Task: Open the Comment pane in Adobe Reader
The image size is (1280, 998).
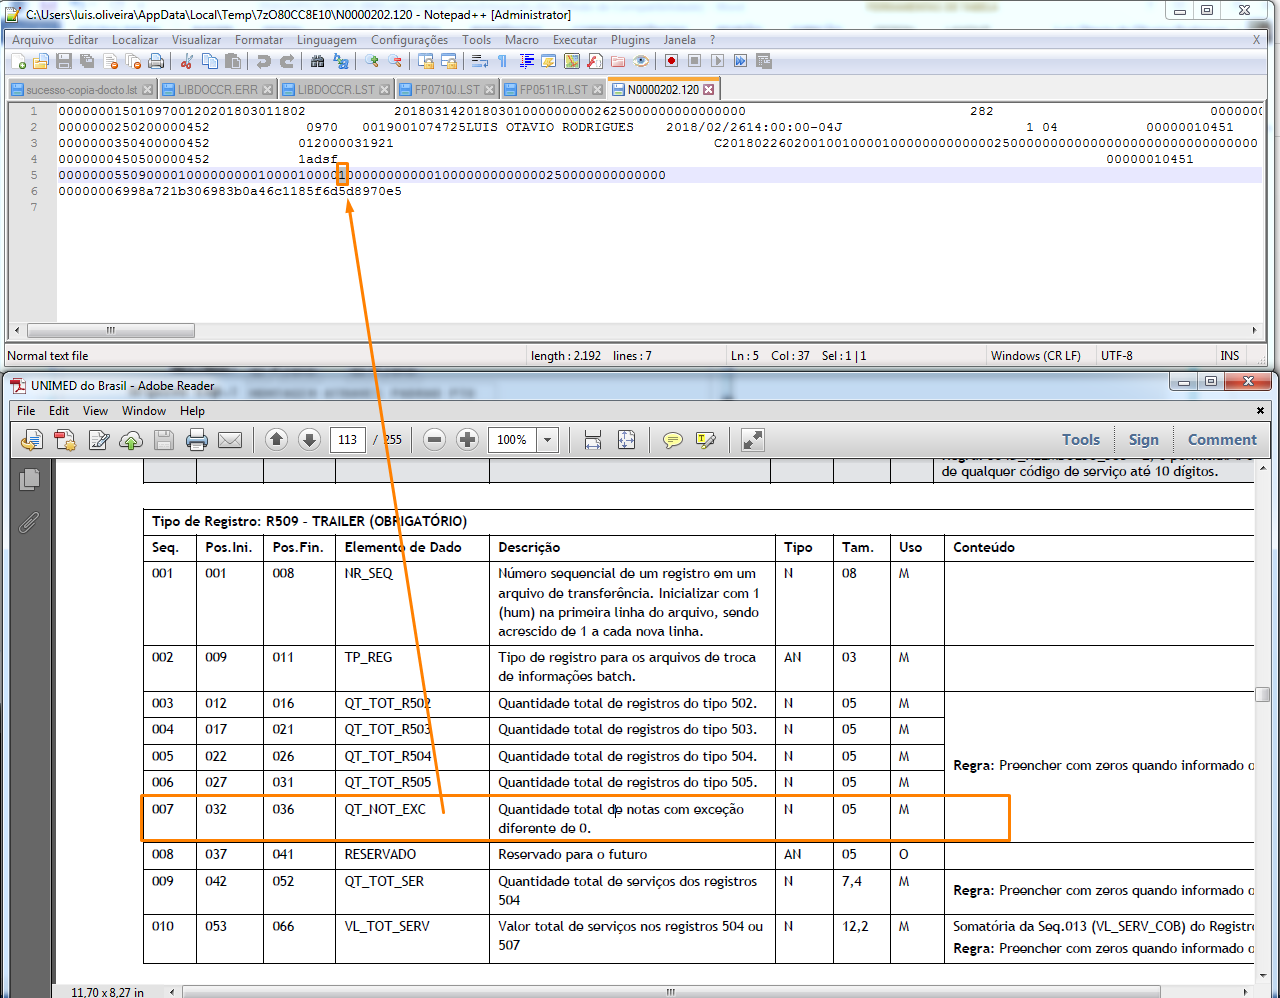Action: 1222,440
